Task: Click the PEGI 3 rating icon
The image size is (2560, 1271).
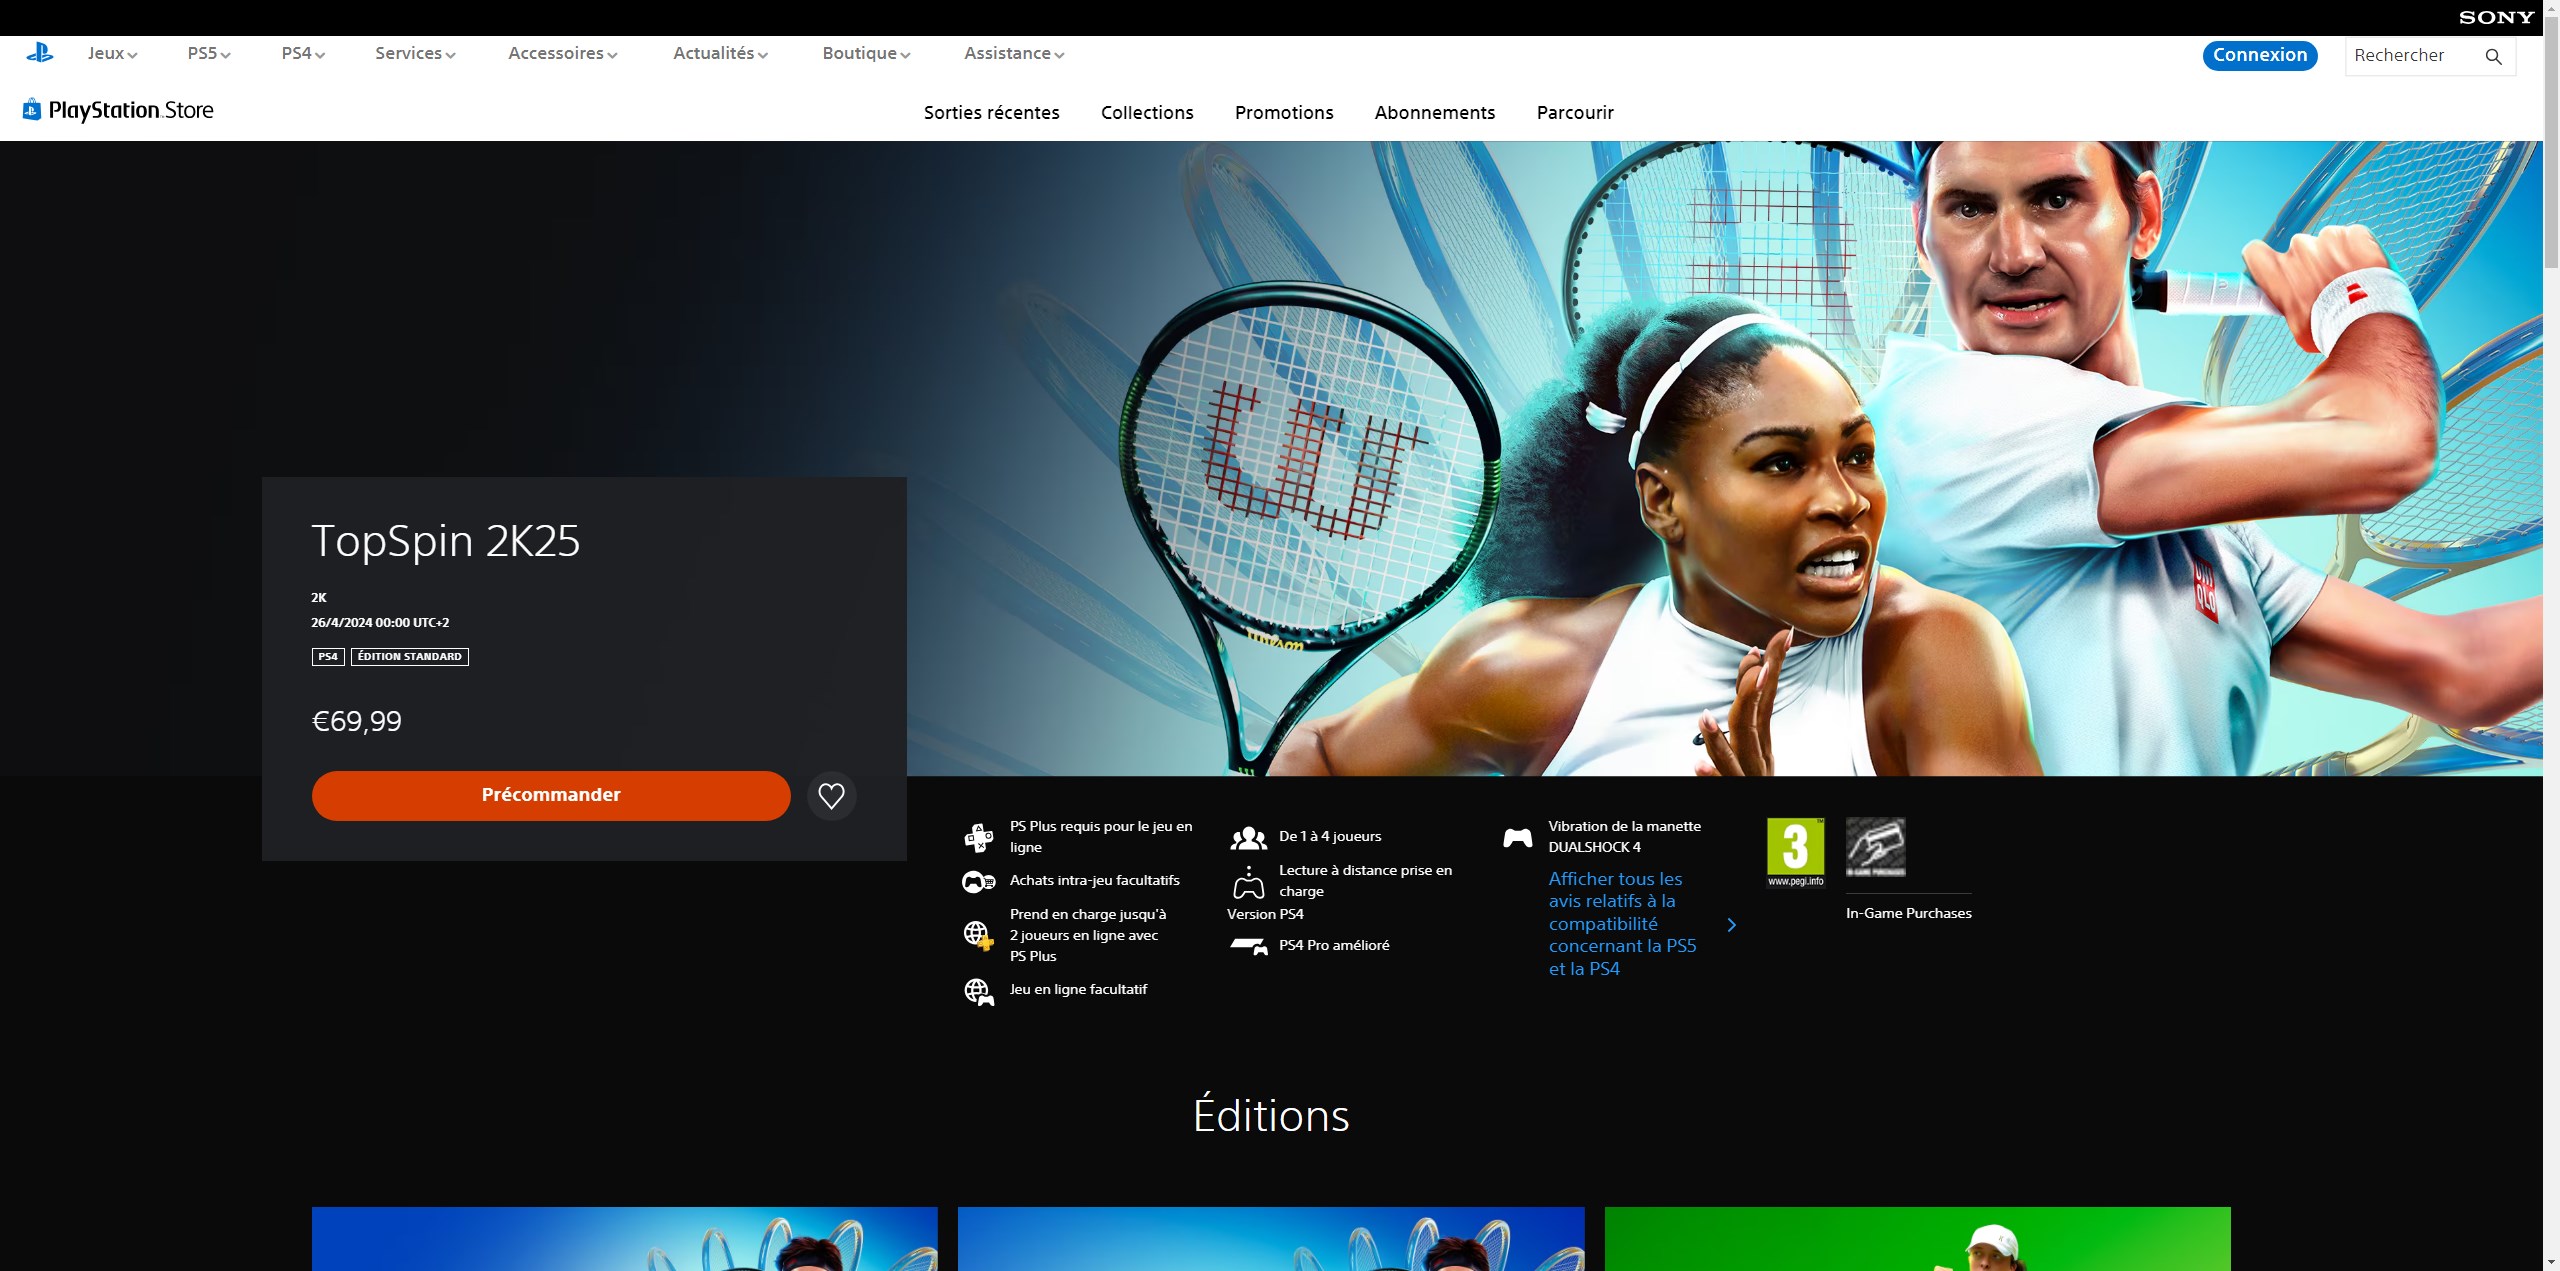Action: coord(1795,851)
